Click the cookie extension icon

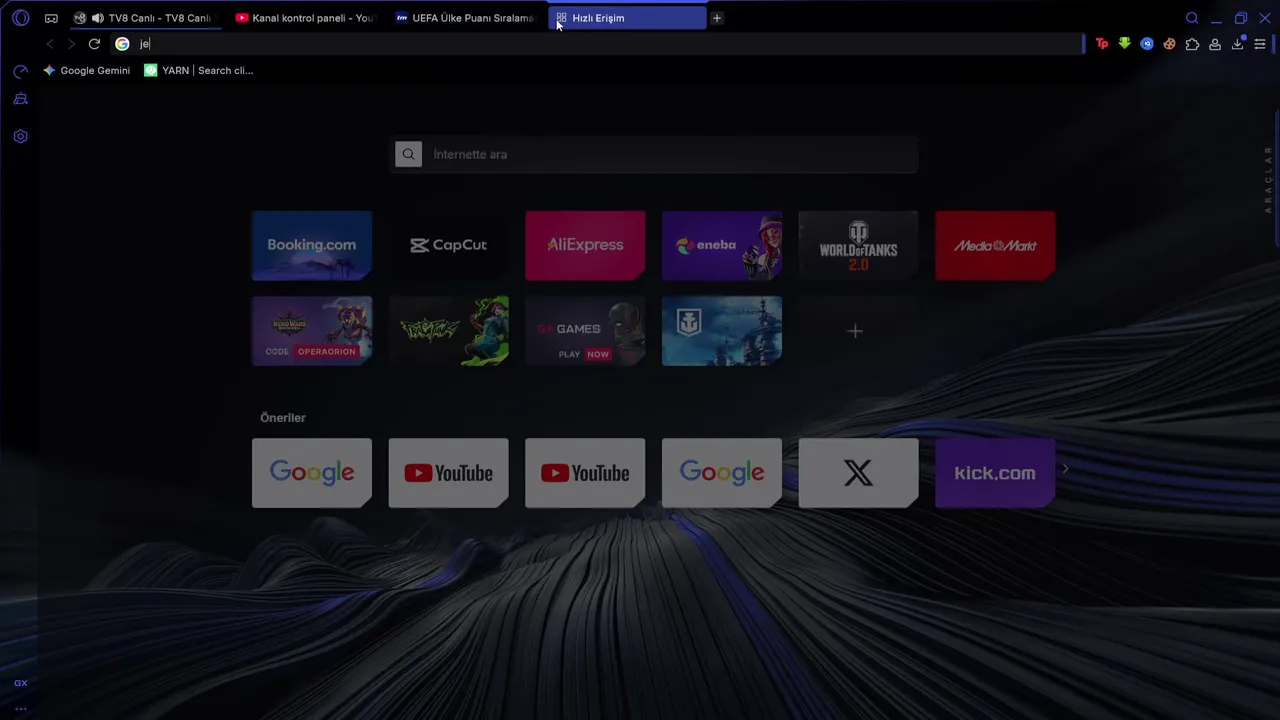pos(1169,44)
